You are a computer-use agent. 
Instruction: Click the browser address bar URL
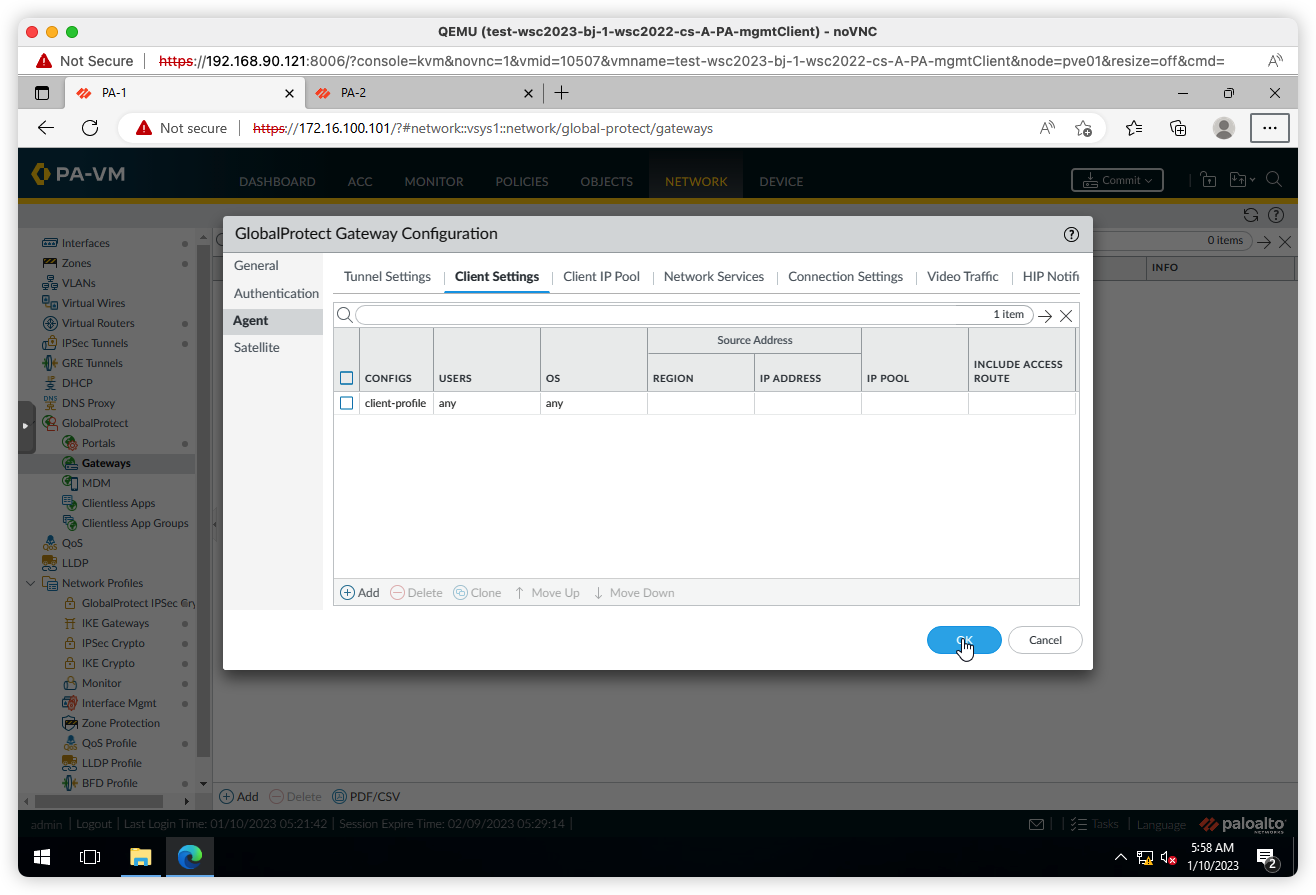(x=483, y=128)
